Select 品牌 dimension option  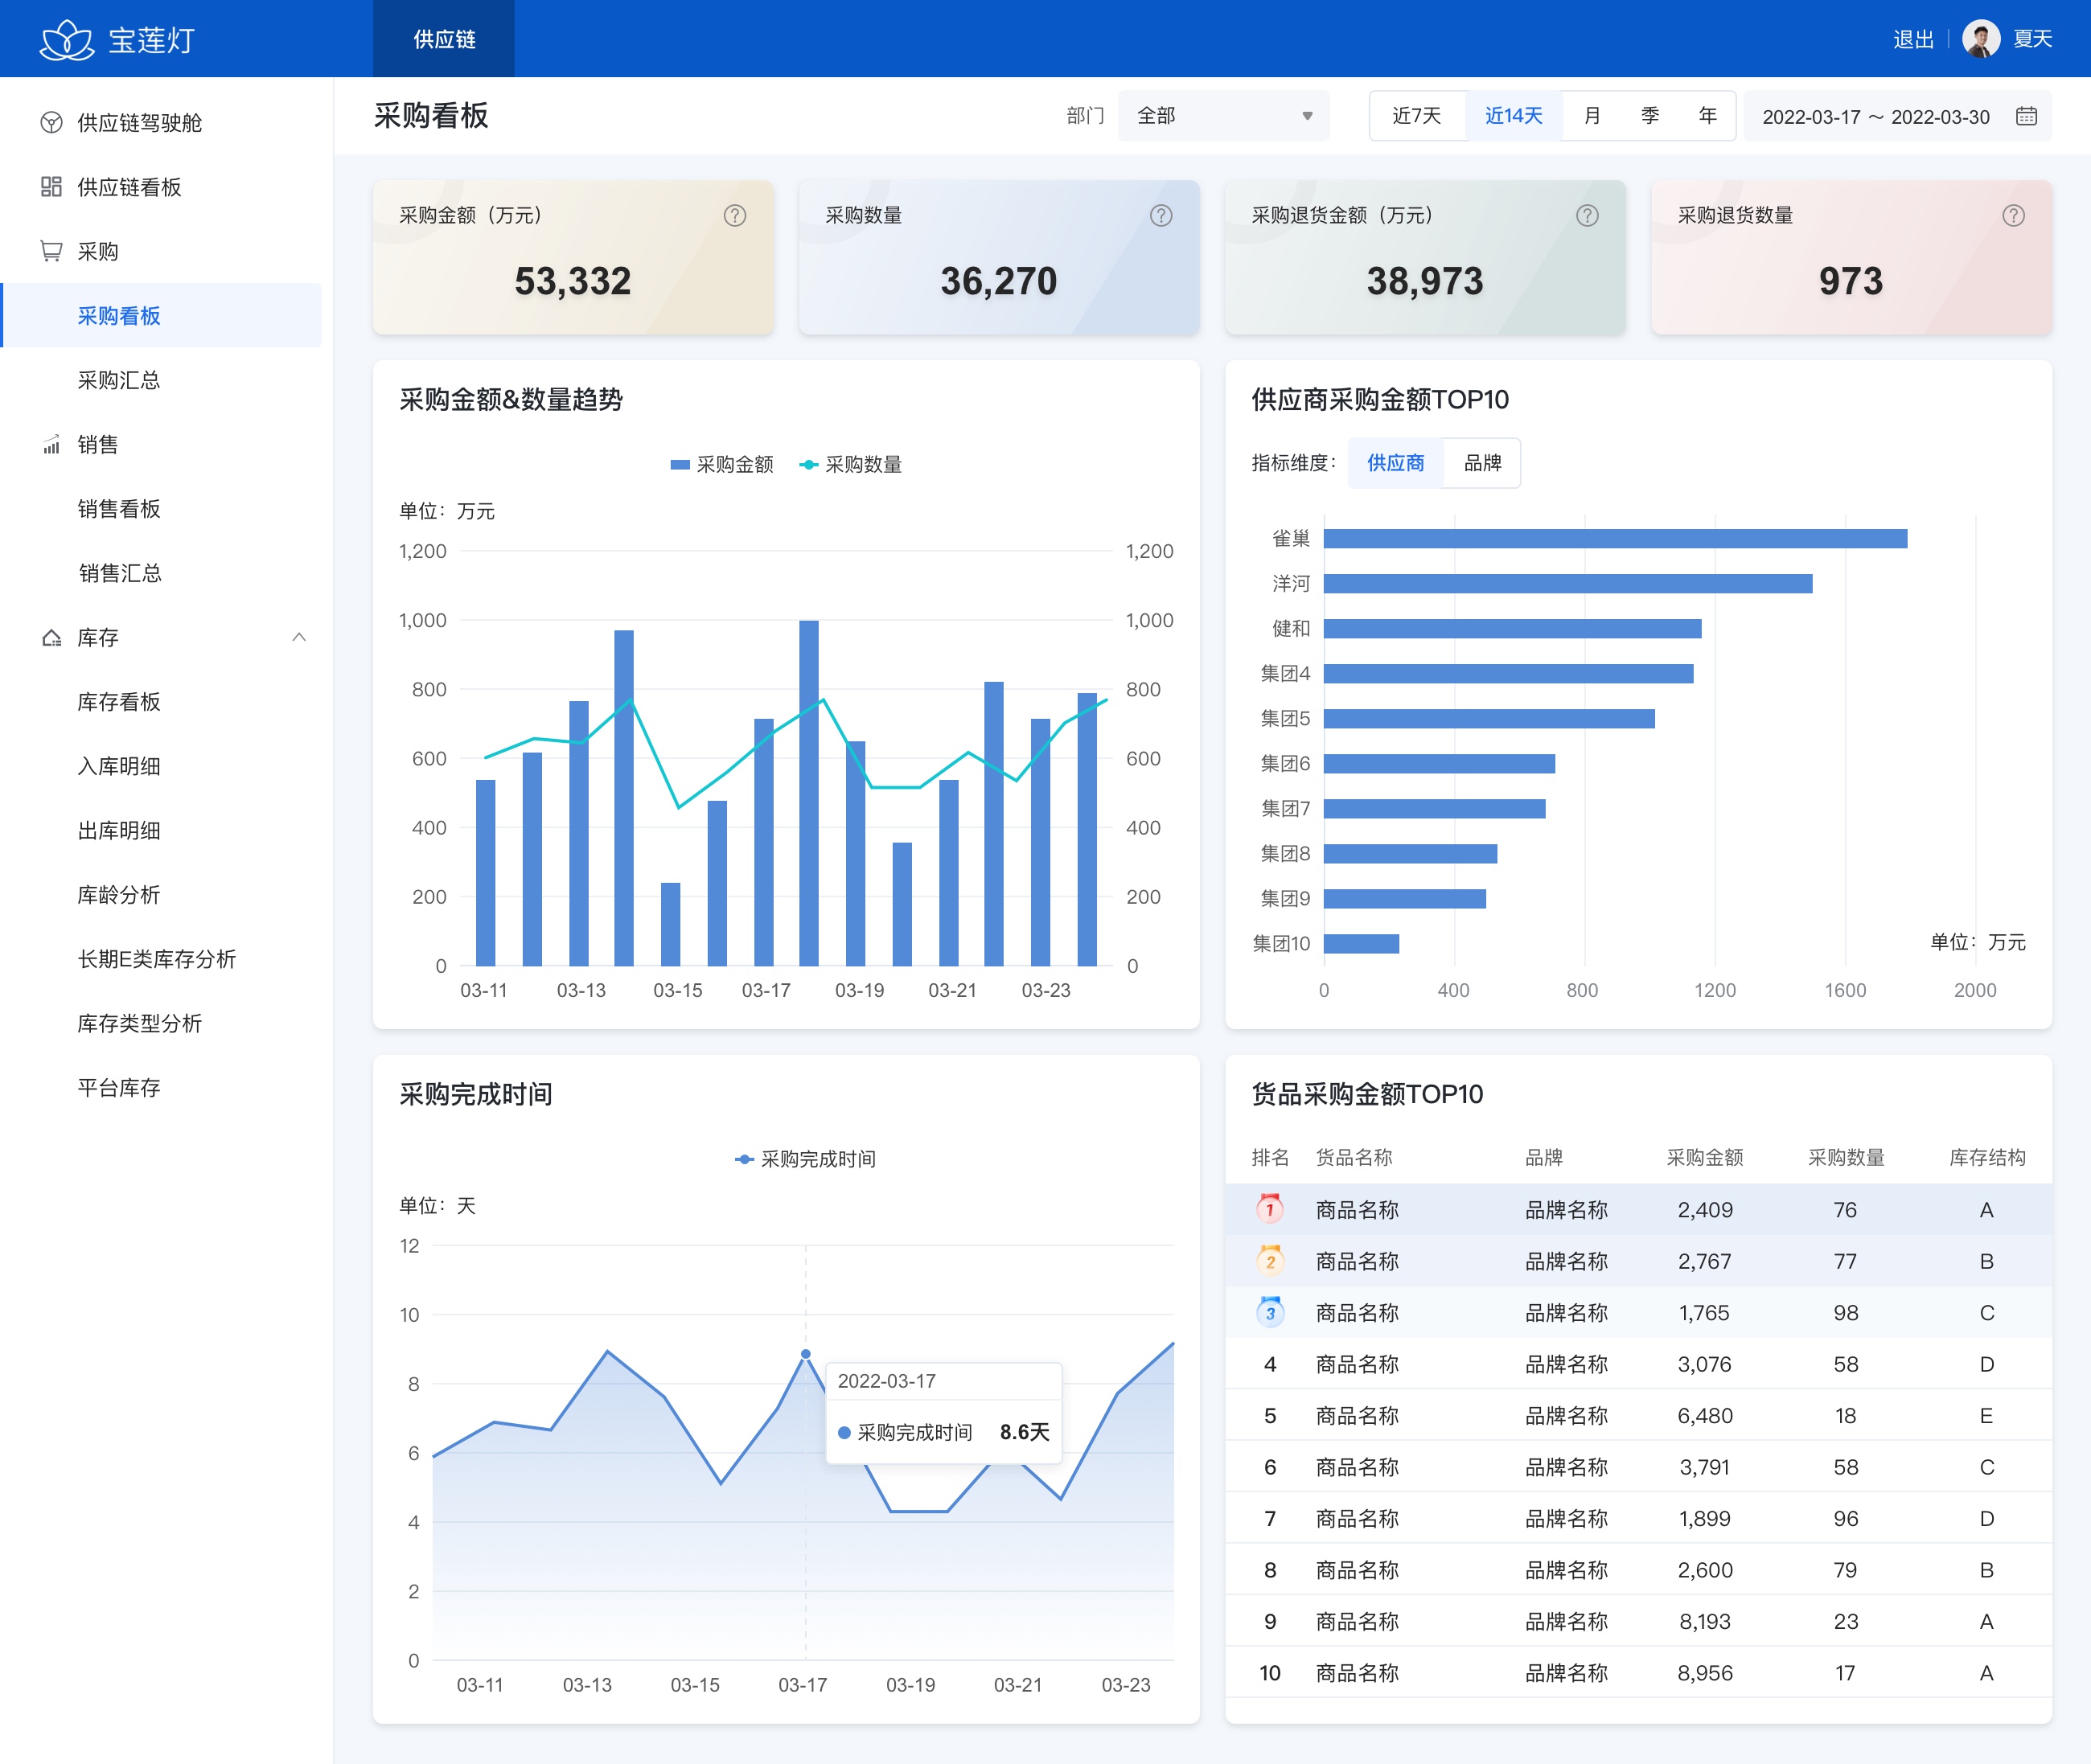pyautogui.click(x=1482, y=463)
